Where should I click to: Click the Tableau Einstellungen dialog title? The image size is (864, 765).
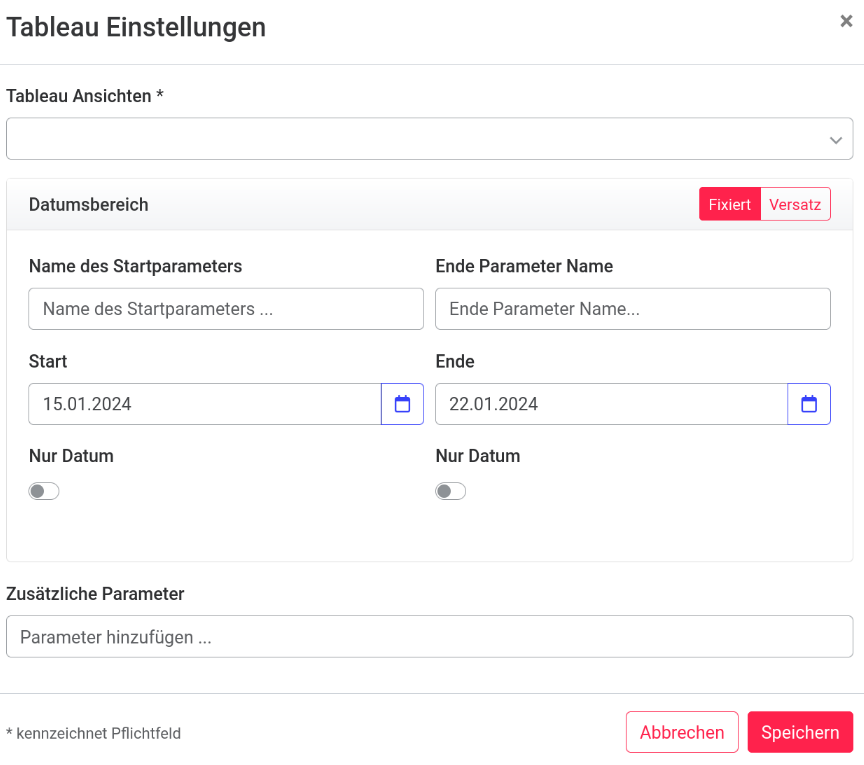[x=136, y=27]
